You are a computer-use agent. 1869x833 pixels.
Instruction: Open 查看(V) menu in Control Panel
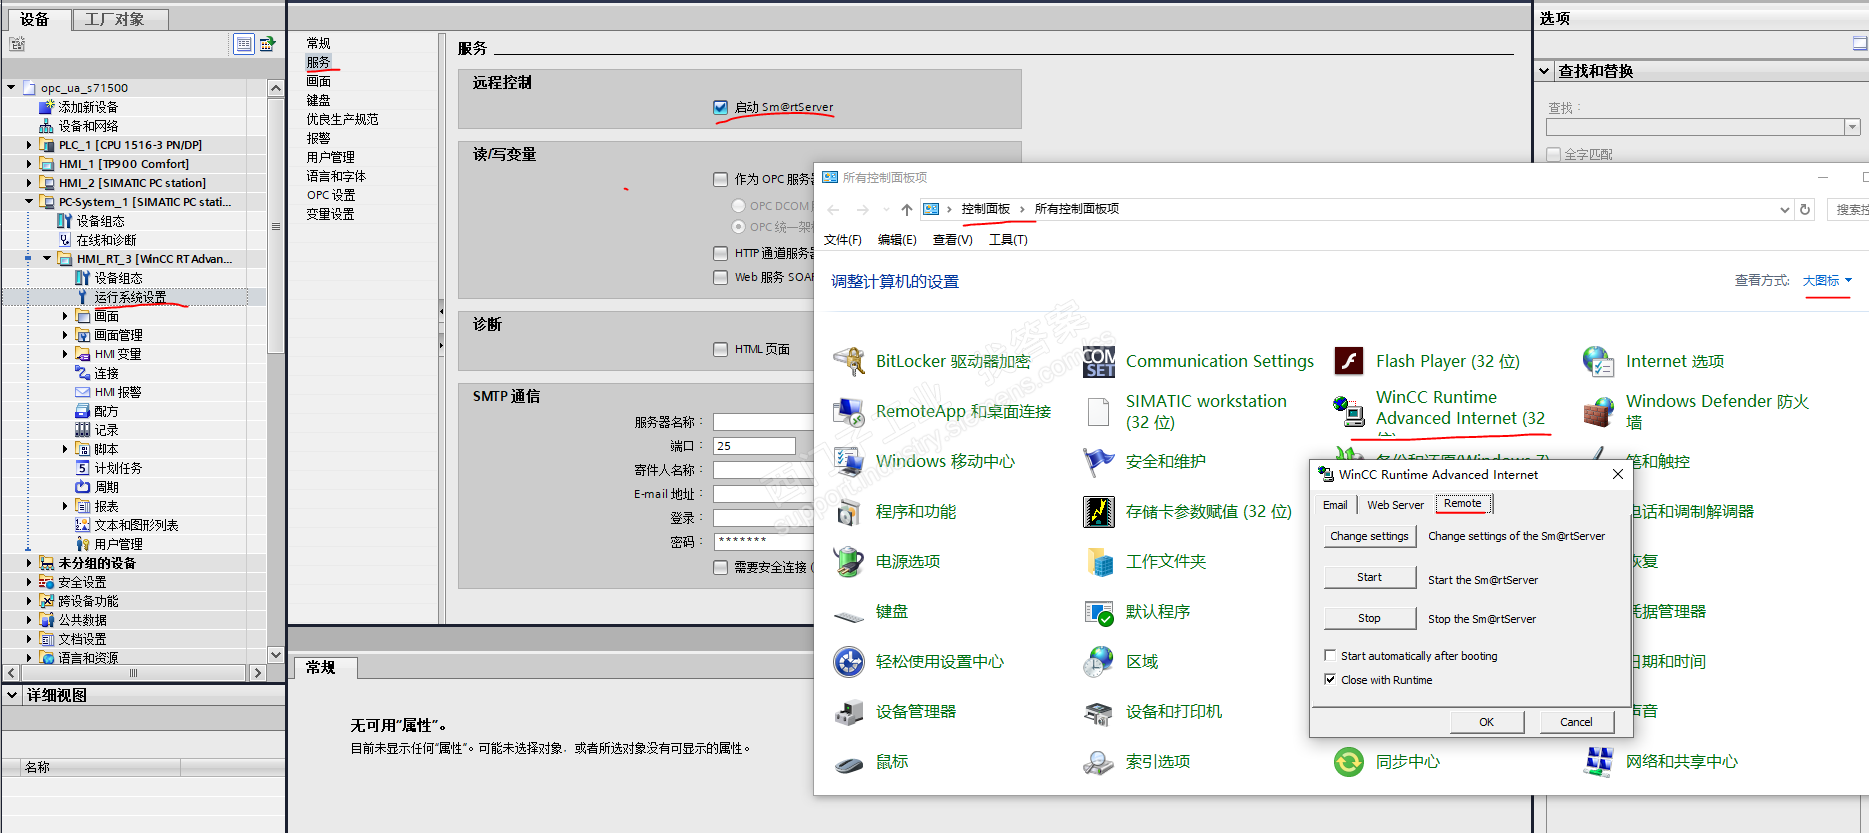click(952, 240)
